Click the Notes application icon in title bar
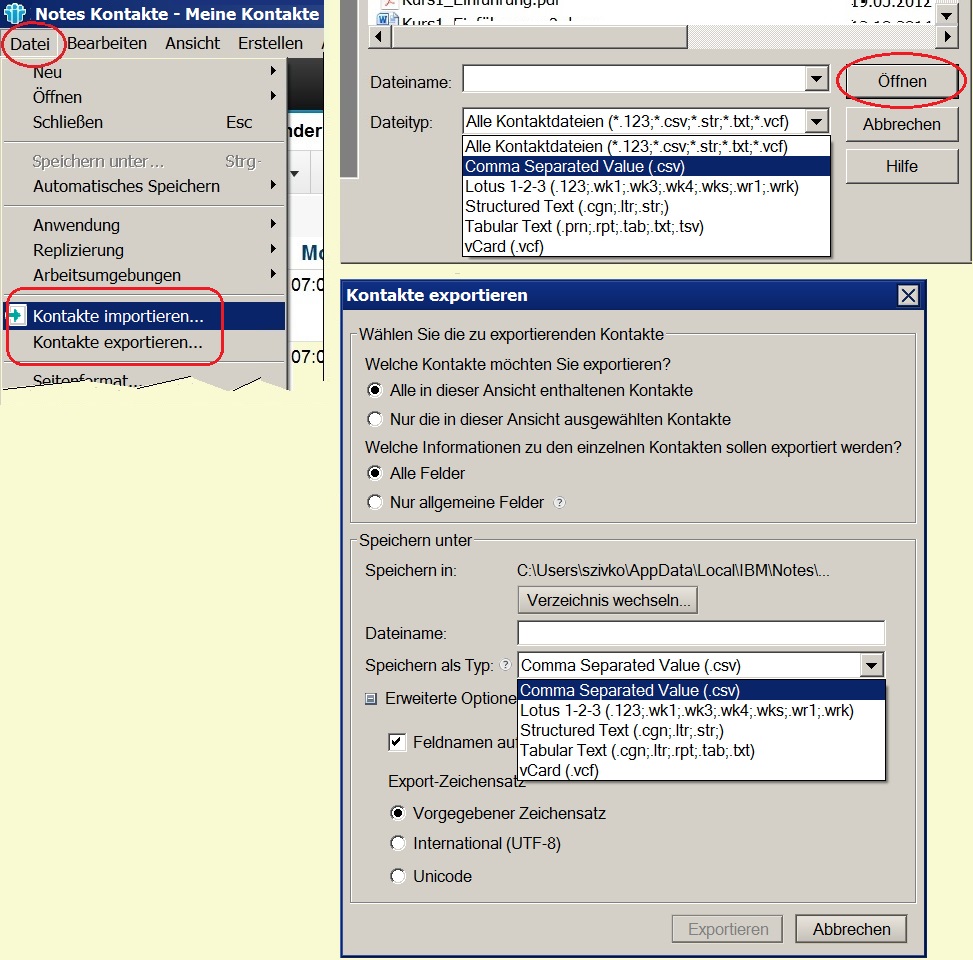Image resolution: width=973 pixels, height=960 pixels. 15,14
